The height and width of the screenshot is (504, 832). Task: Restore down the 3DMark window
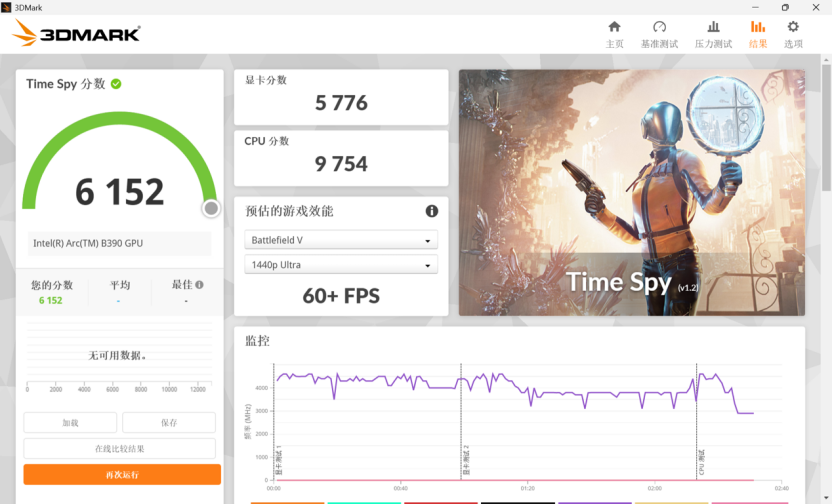coord(785,7)
